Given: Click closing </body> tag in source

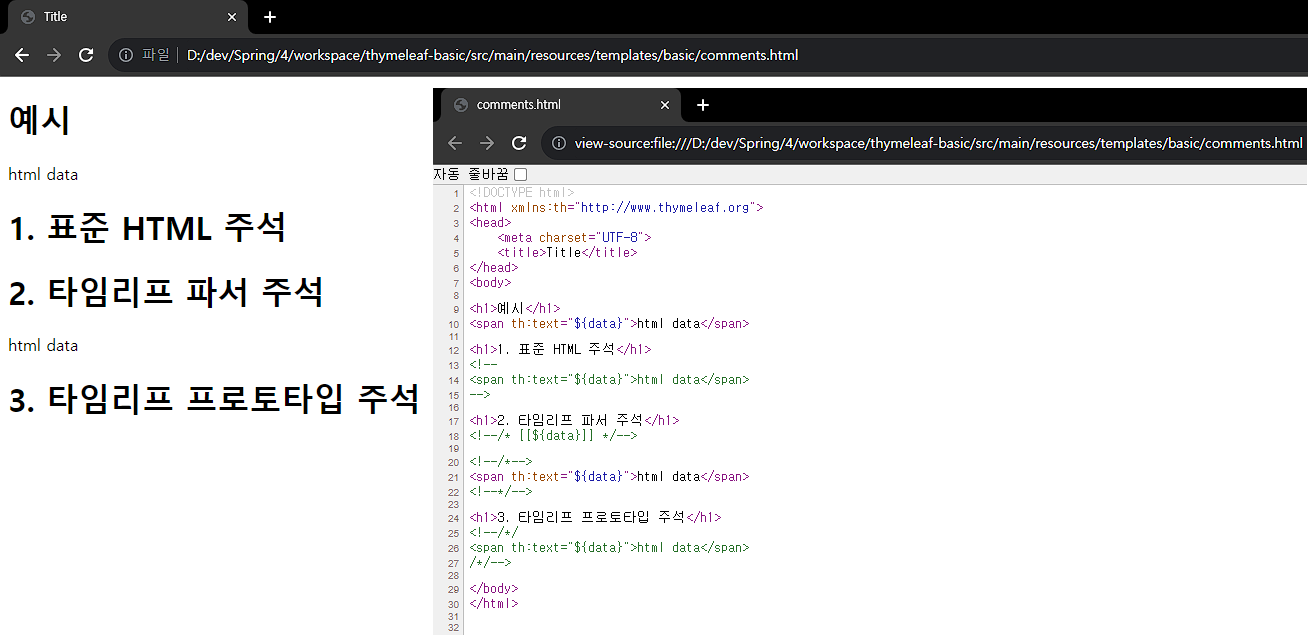Looking at the screenshot, I should 494,589.
